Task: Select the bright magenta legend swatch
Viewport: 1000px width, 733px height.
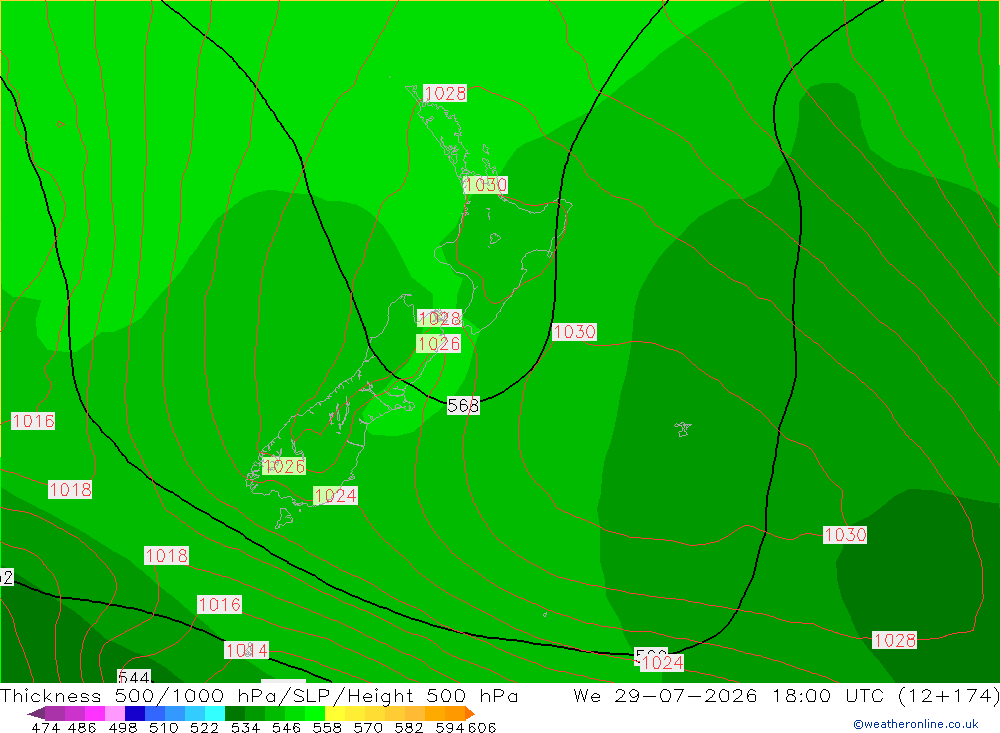Action: click(95, 713)
